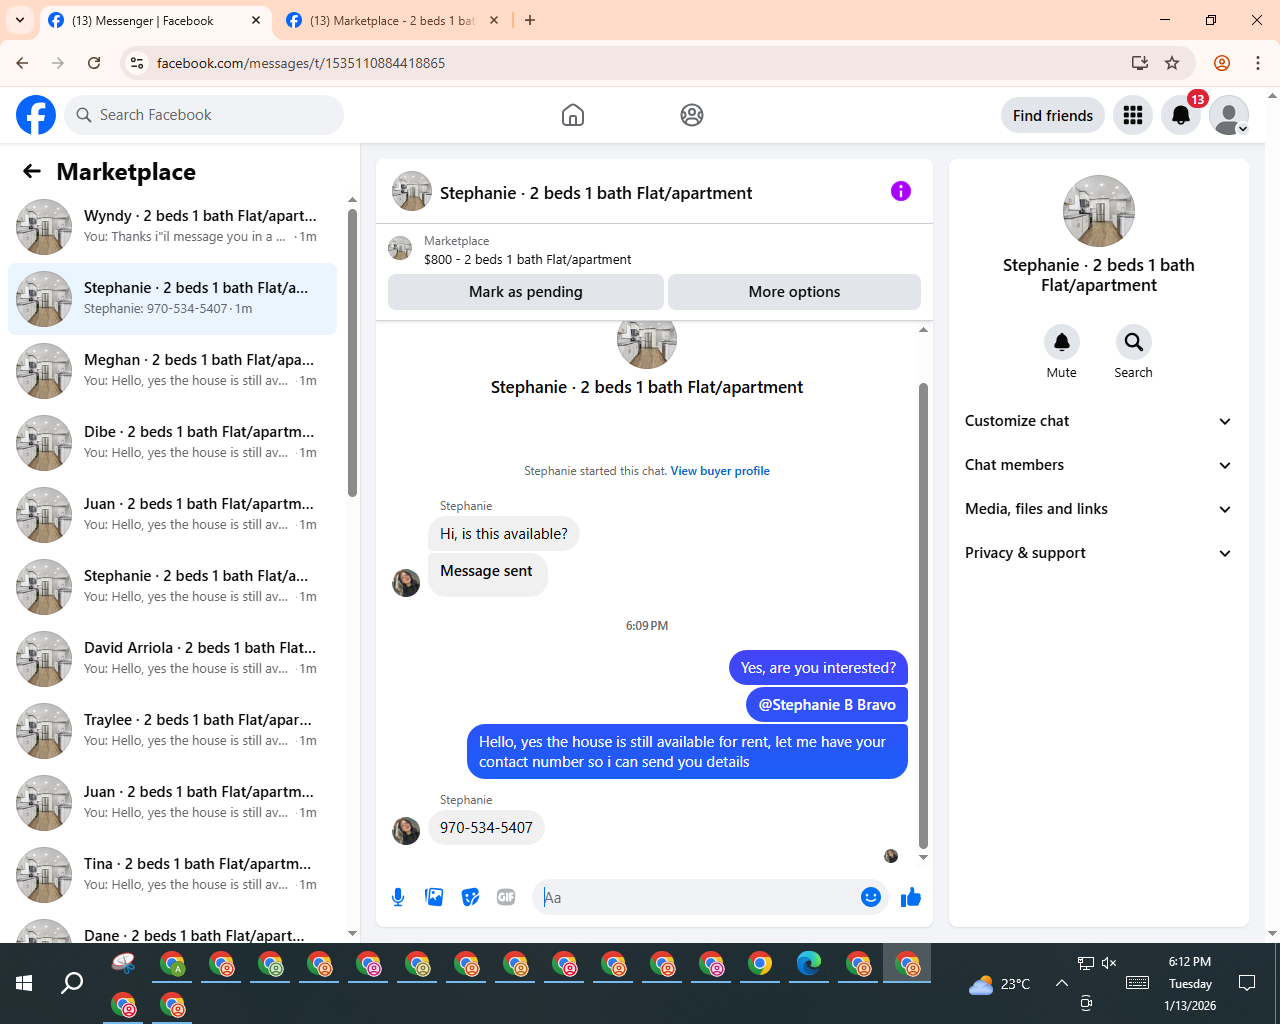This screenshot has height=1024, width=1280.
Task: Open the Facebook menu grid icon
Action: point(1133,115)
